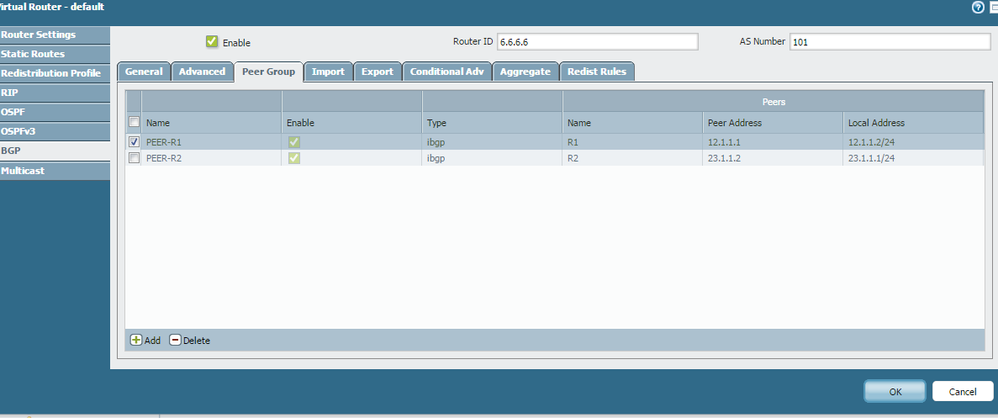
Task: Open Router Settings in the sidebar
Action: 55,35
